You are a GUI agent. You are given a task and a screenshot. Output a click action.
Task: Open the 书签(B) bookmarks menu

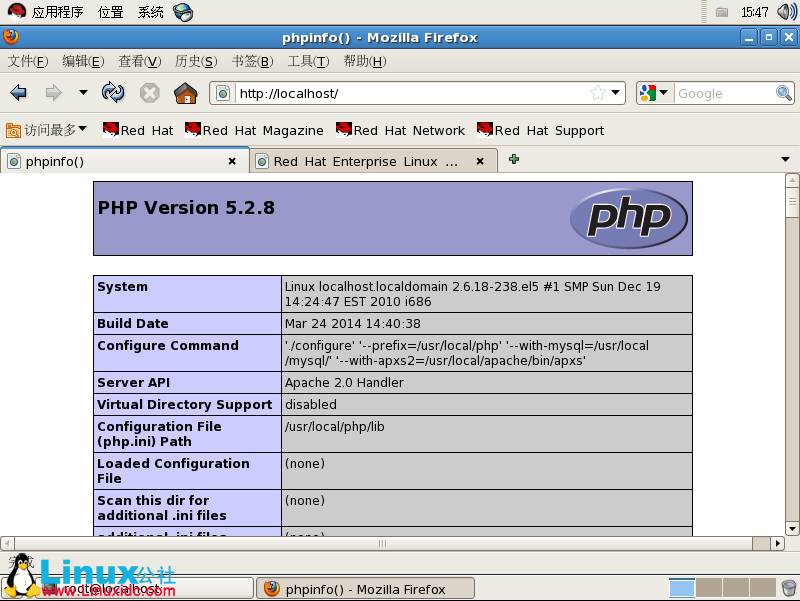click(252, 61)
